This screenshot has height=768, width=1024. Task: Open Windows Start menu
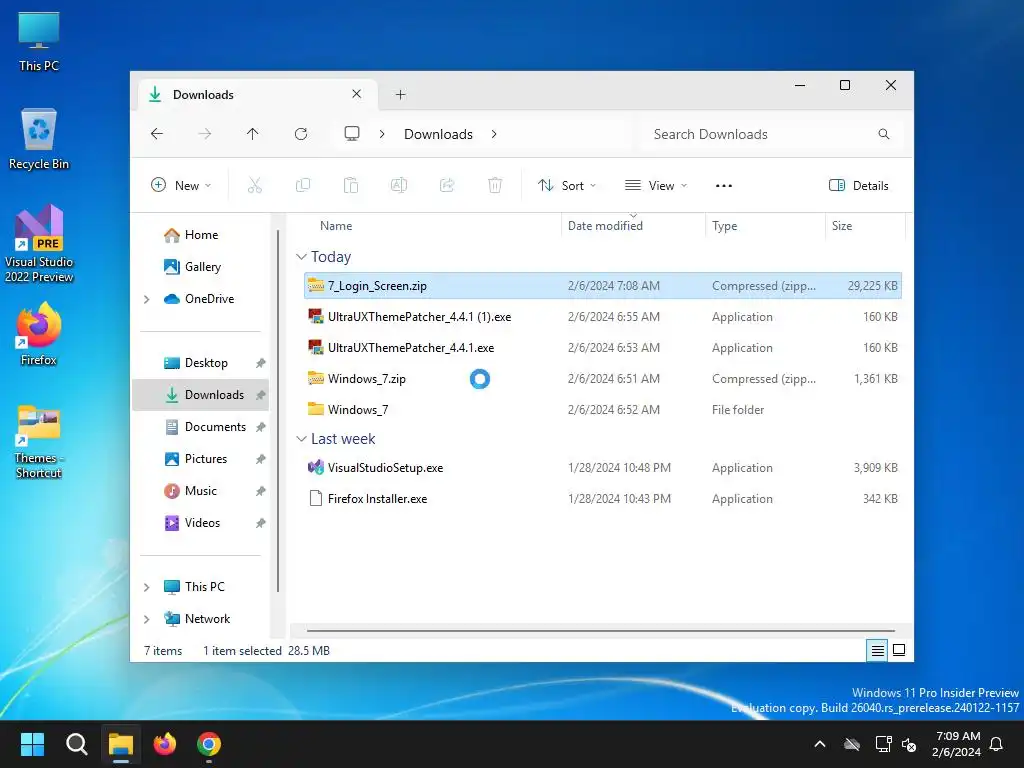[32, 744]
